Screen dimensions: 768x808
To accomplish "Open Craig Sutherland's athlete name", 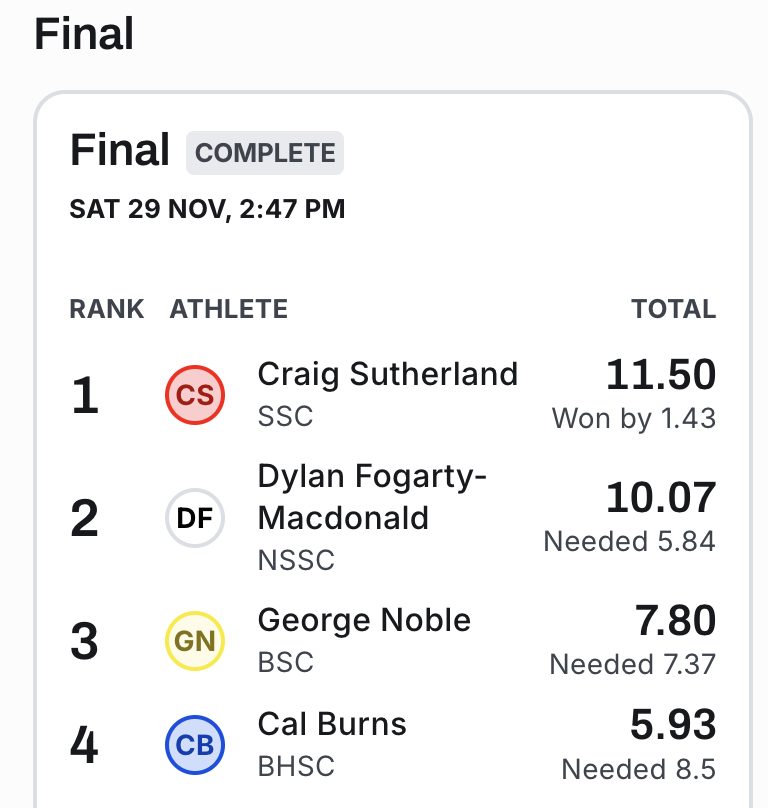I will click(388, 374).
